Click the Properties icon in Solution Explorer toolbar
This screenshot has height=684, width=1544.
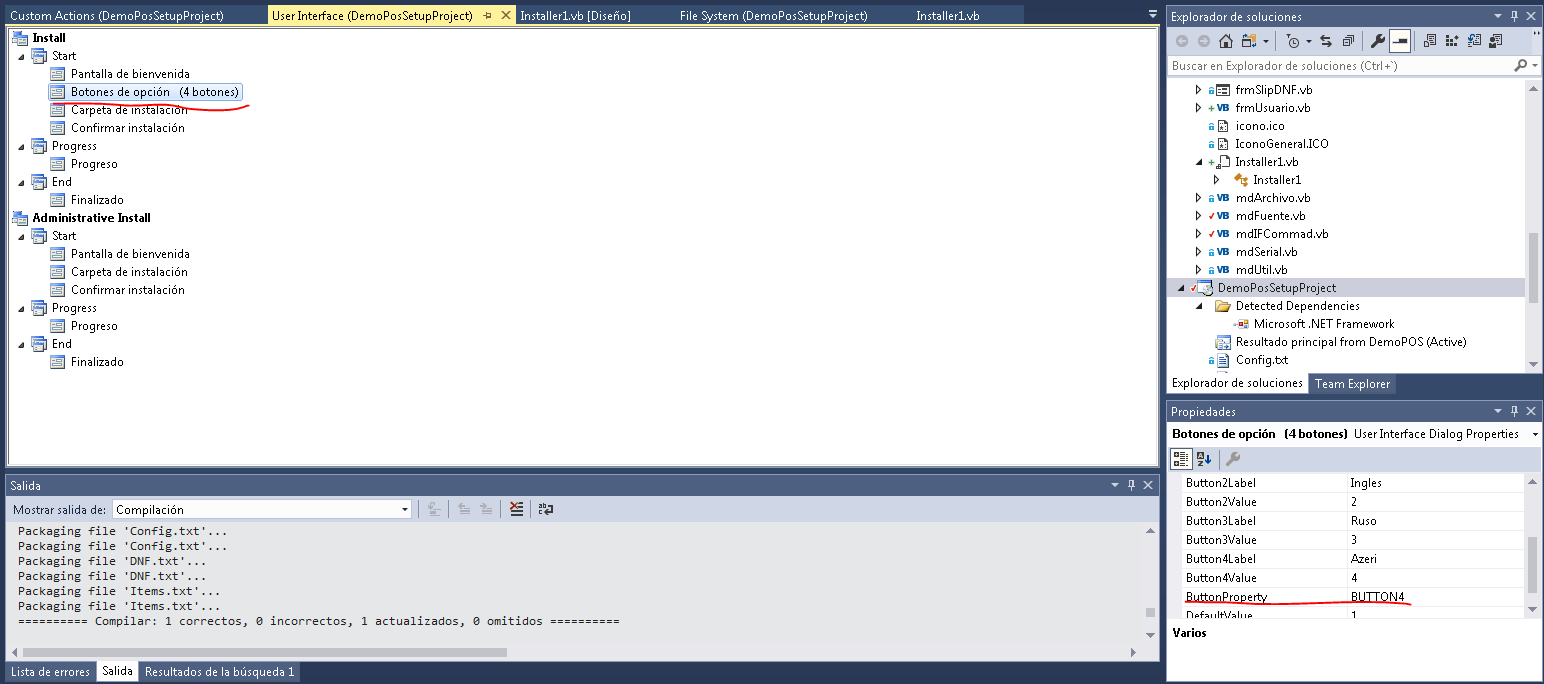click(x=1378, y=40)
